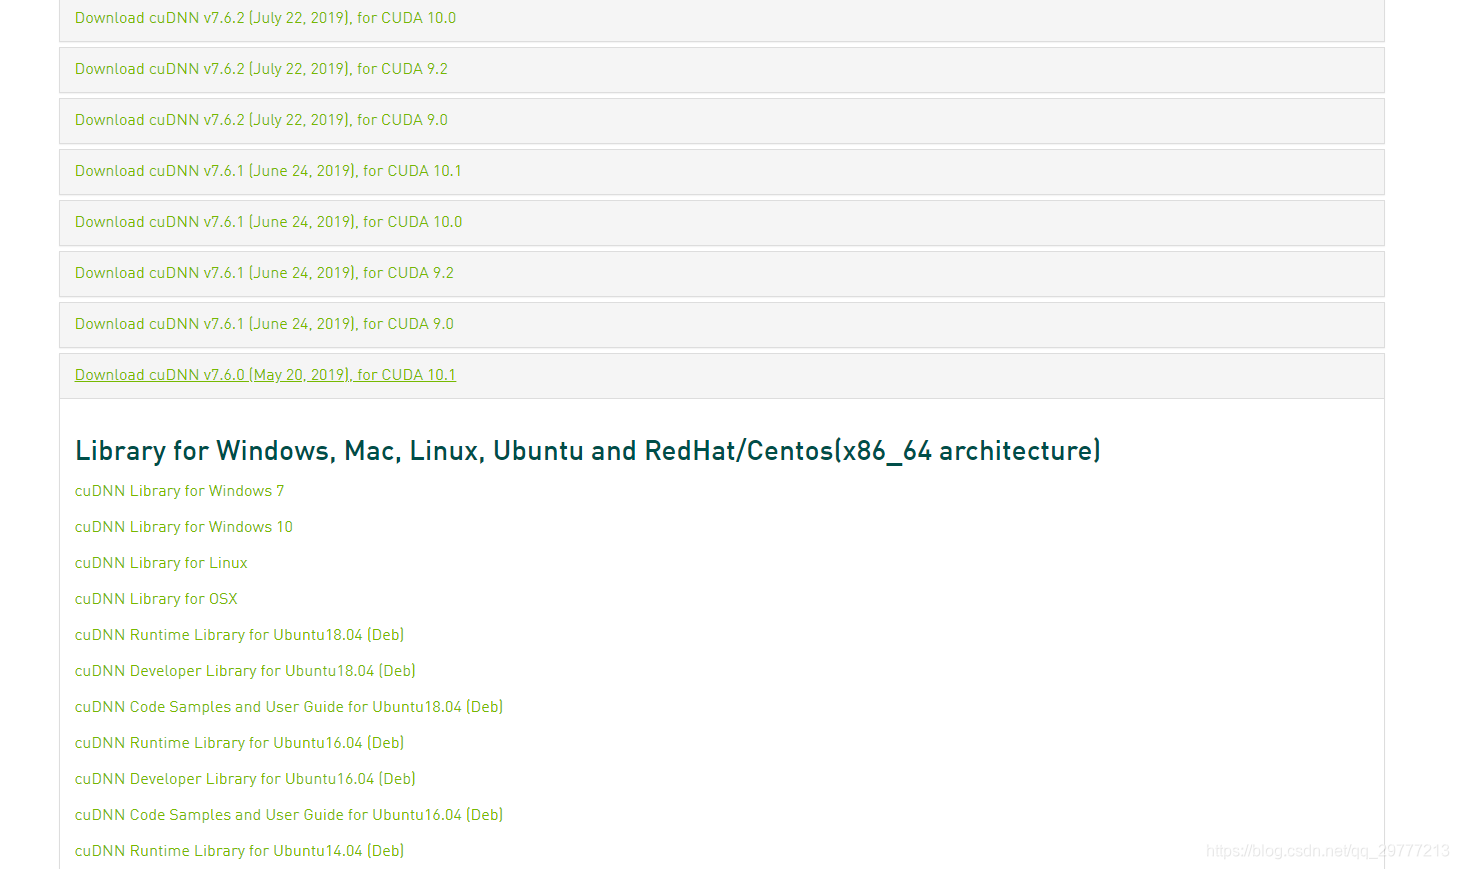
Task: Download cuDNN Runtime Library for Ubuntu16.04
Action: (239, 743)
